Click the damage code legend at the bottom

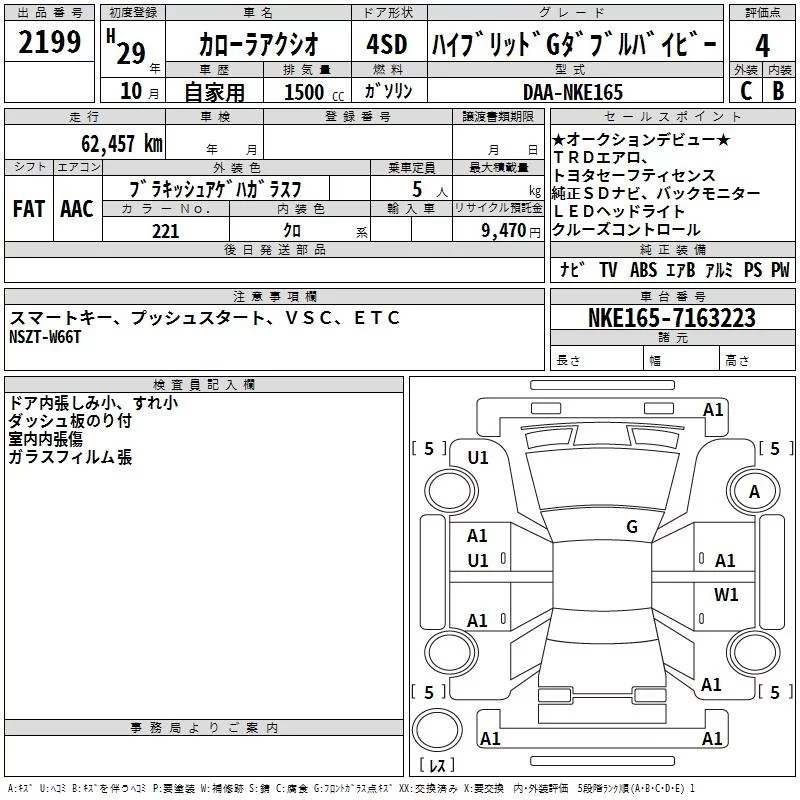[351, 789]
